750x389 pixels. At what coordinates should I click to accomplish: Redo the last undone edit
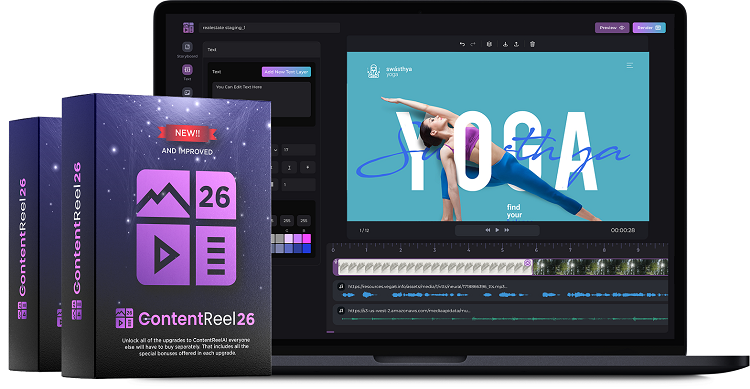pos(473,44)
